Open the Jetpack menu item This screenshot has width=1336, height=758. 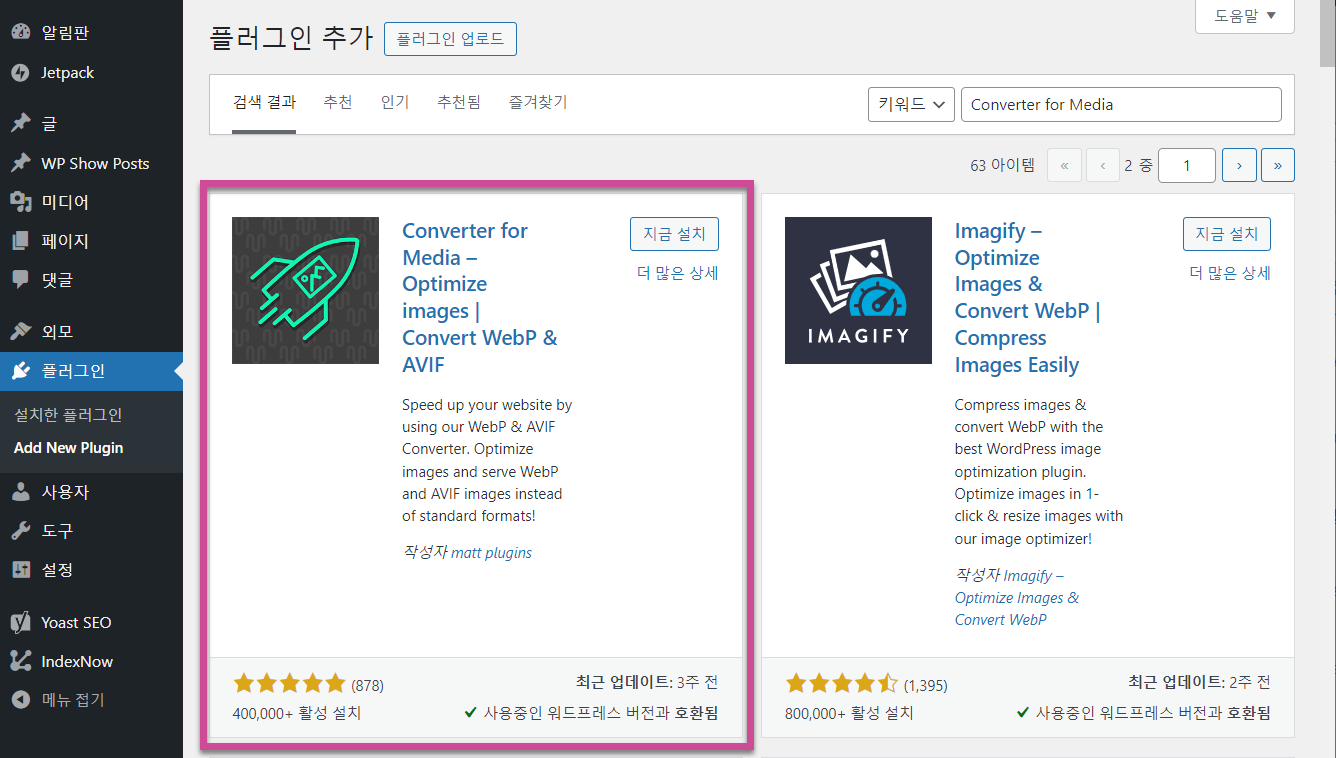(91, 73)
